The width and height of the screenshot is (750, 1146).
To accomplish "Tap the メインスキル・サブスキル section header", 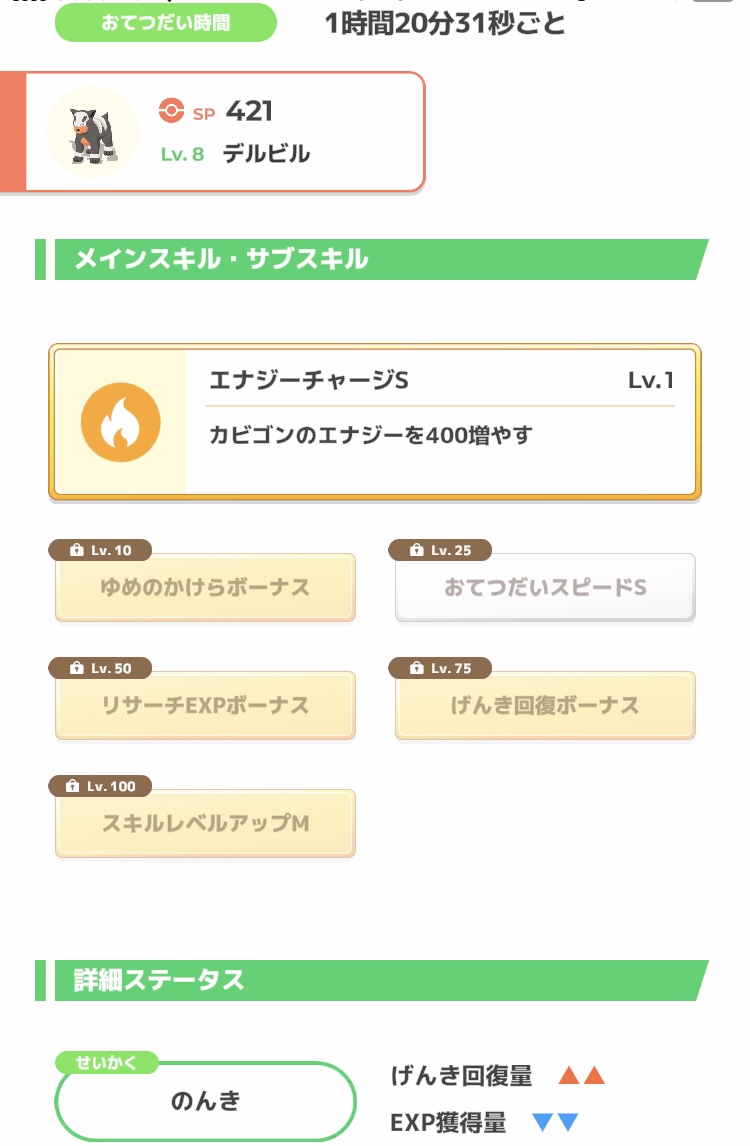I will click(x=372, y=259).
